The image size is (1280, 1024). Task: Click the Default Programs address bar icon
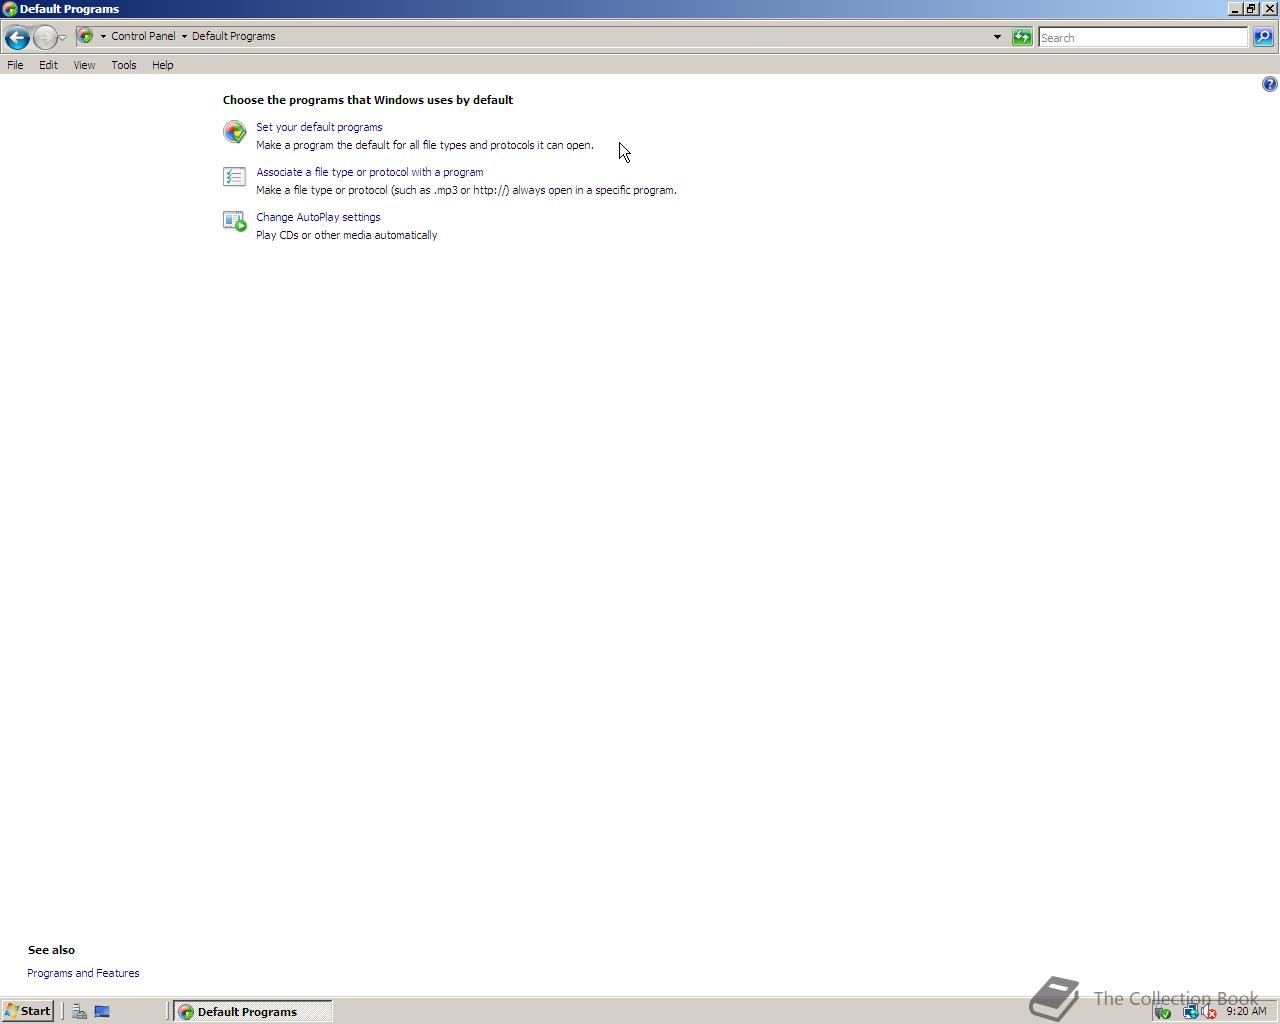click(86, 36)
